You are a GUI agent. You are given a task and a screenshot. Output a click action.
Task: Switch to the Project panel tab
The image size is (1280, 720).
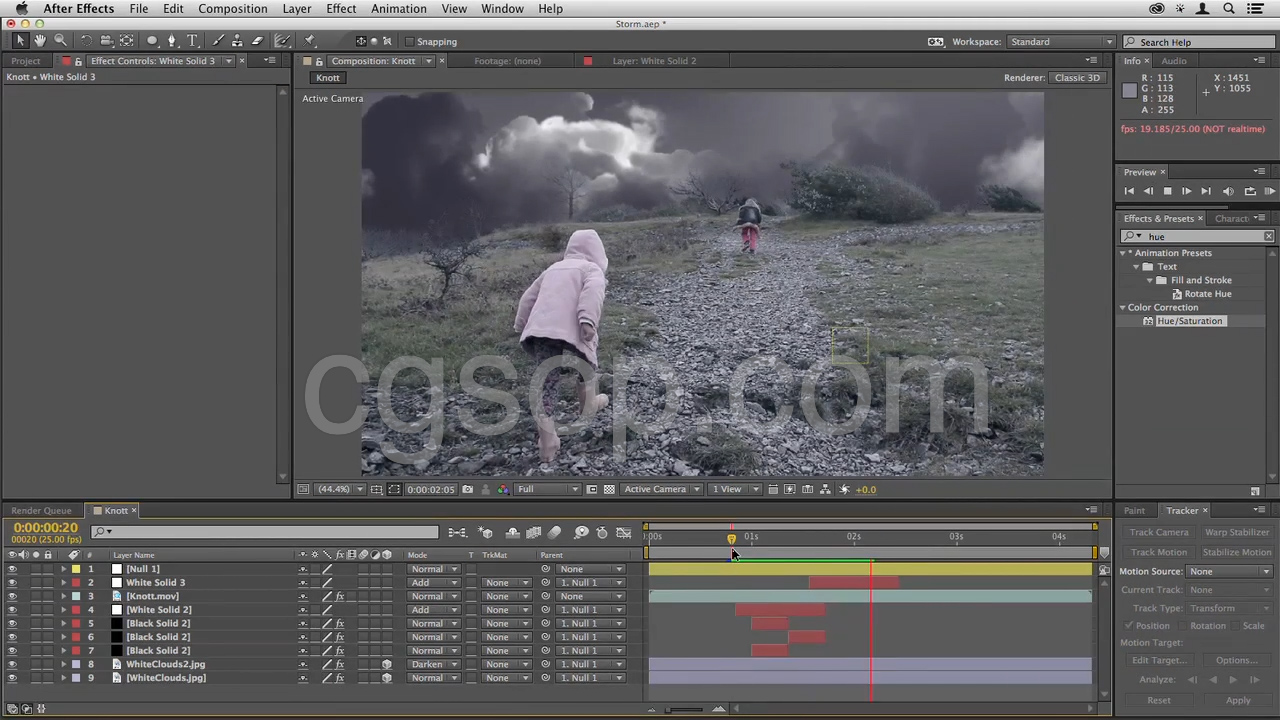coord(26,61)
